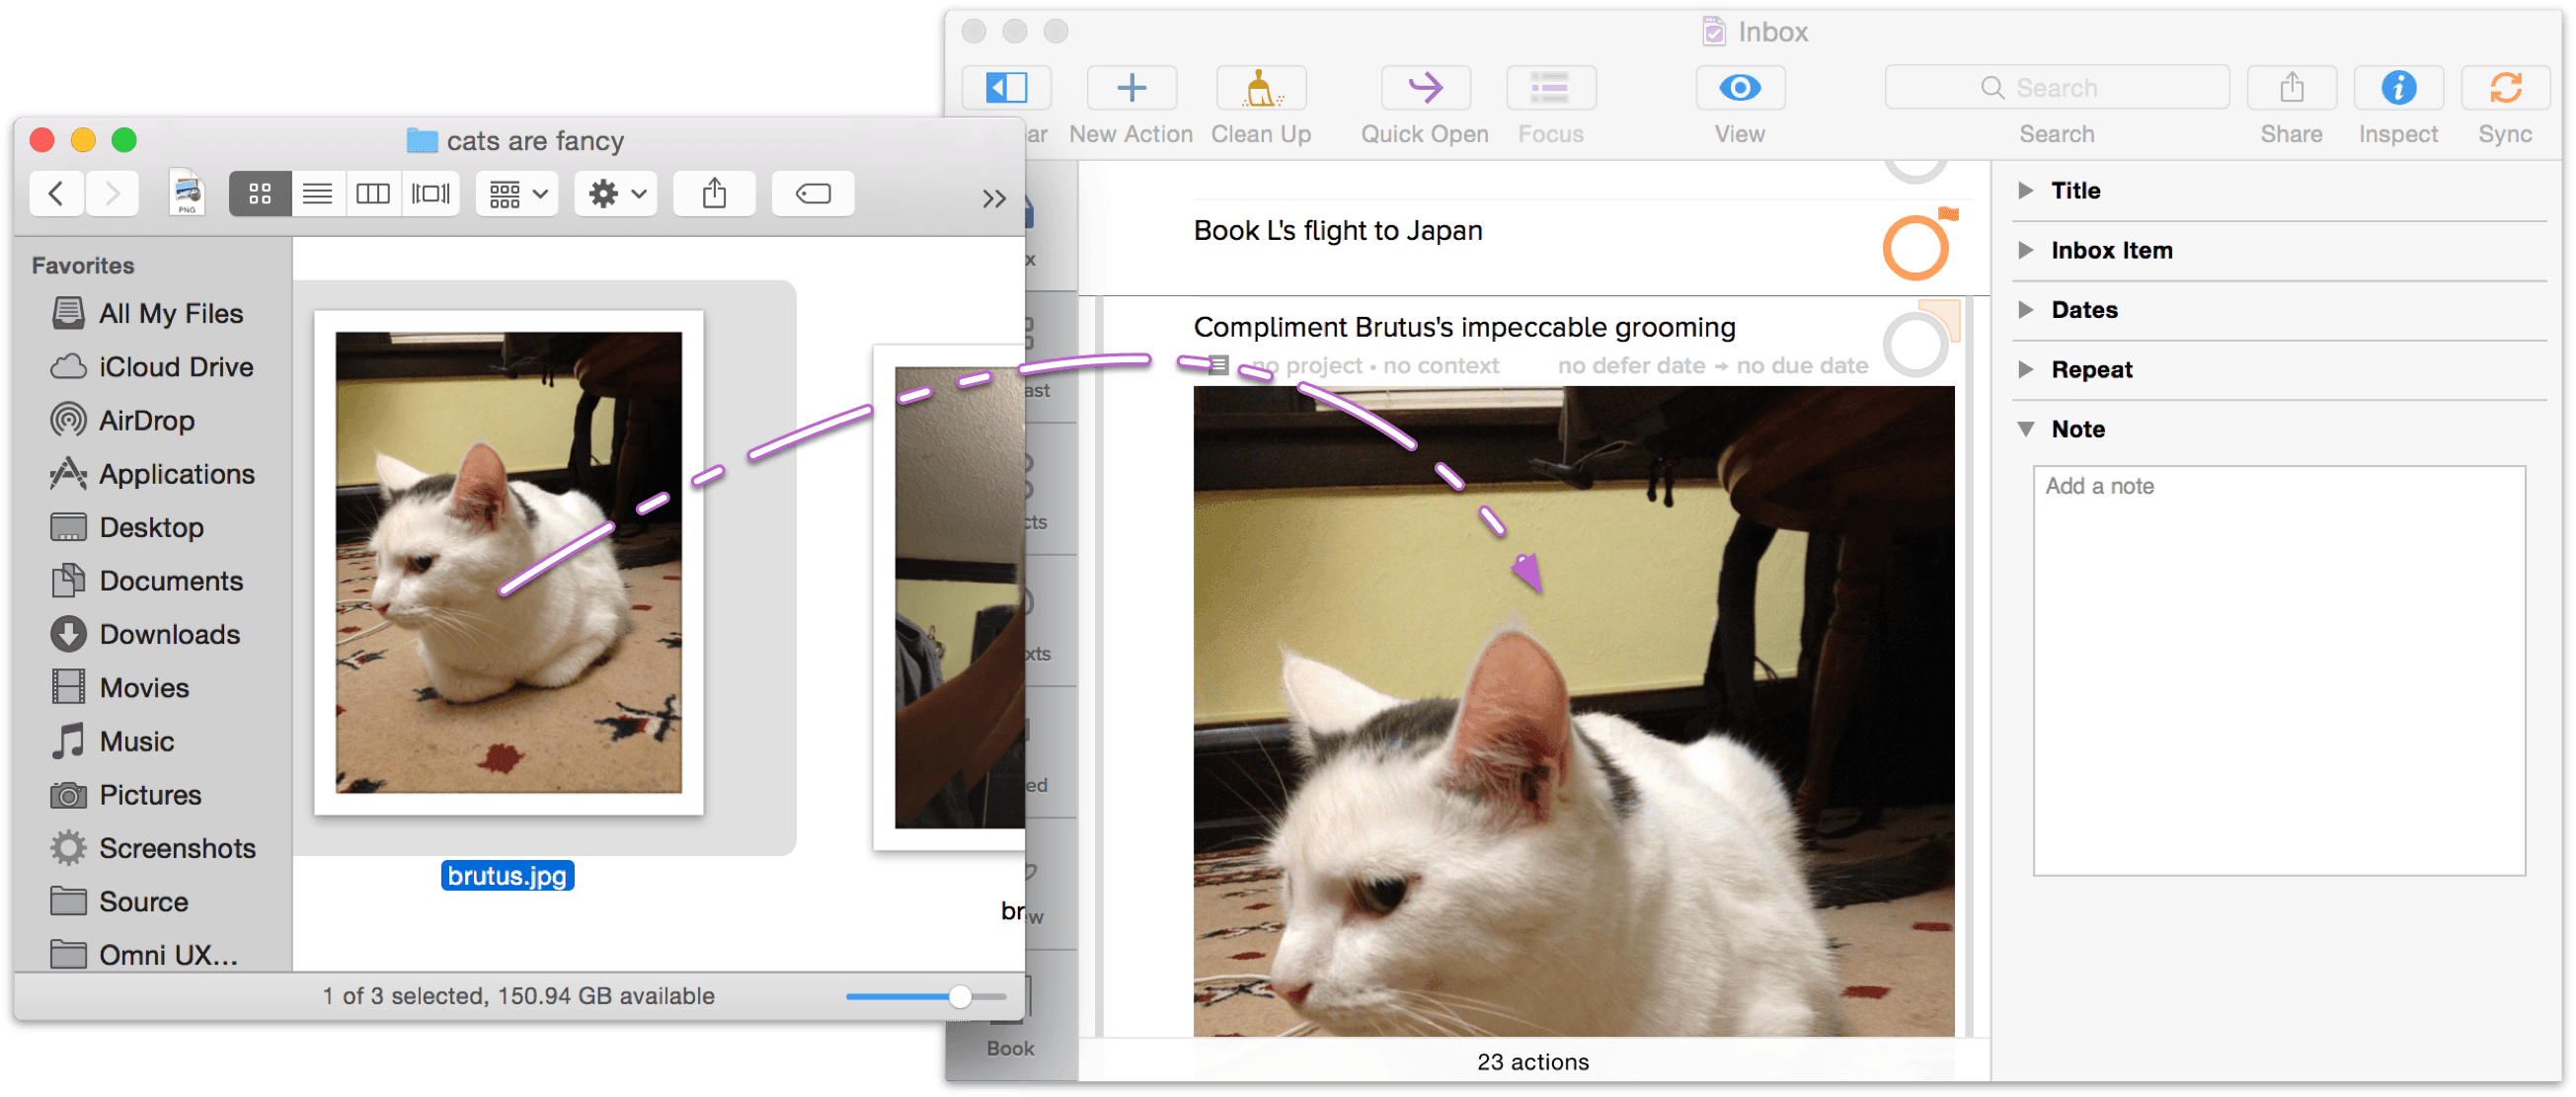Open the Inspect info icon

point(2397,88)
